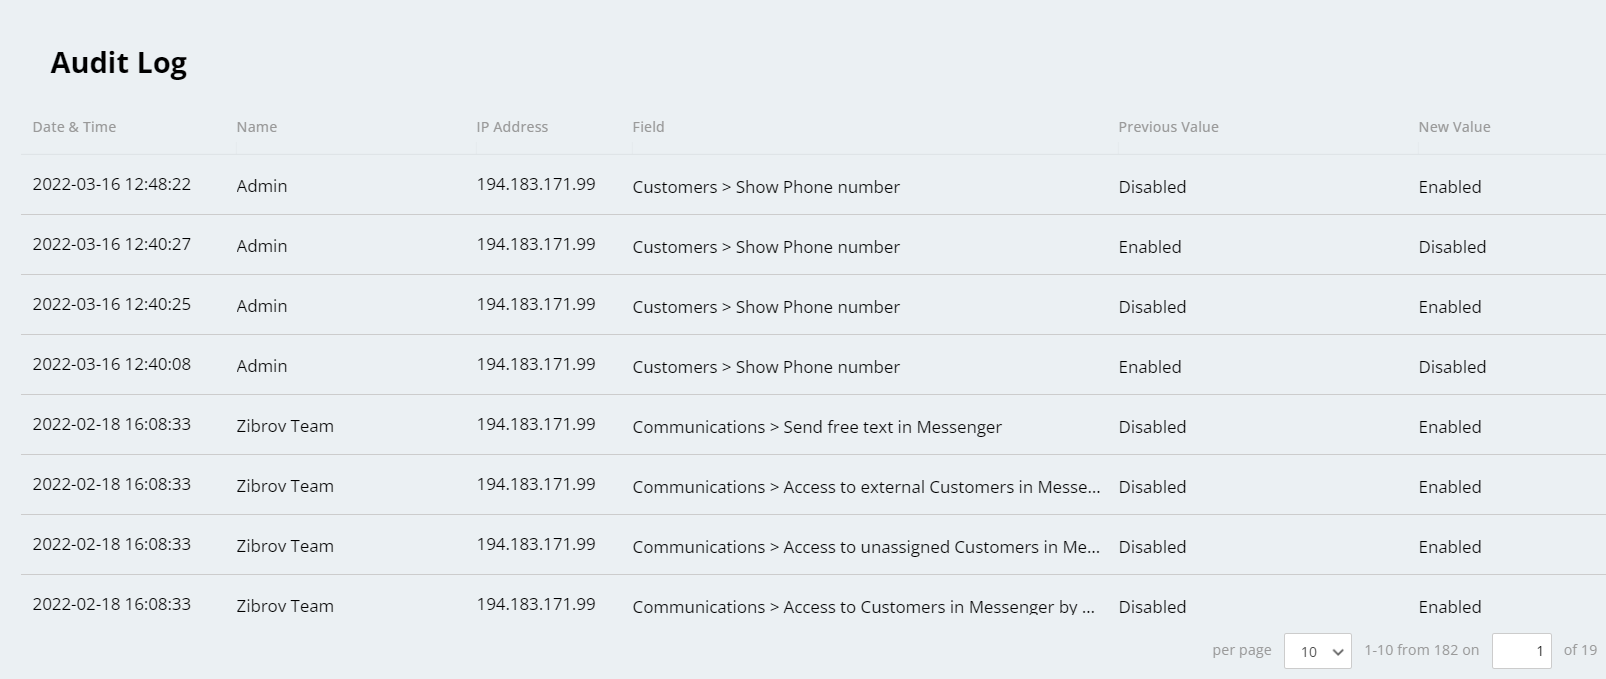
Task: Click the 1-10 from 182 pagination text
Action: (x=1421, y=650)
